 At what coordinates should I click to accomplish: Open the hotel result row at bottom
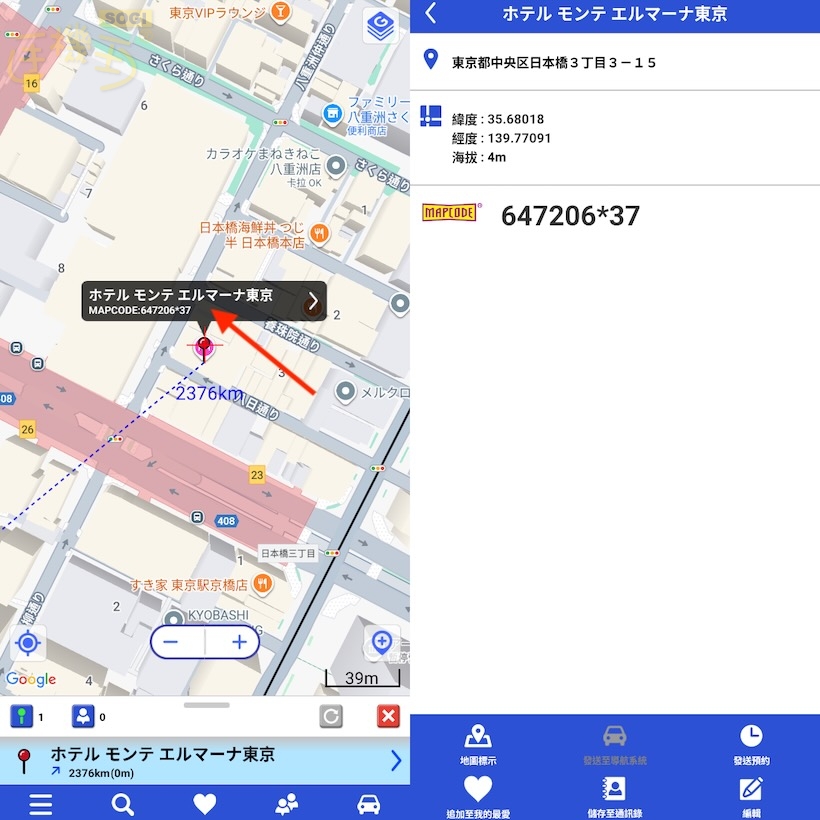[205, 761]
